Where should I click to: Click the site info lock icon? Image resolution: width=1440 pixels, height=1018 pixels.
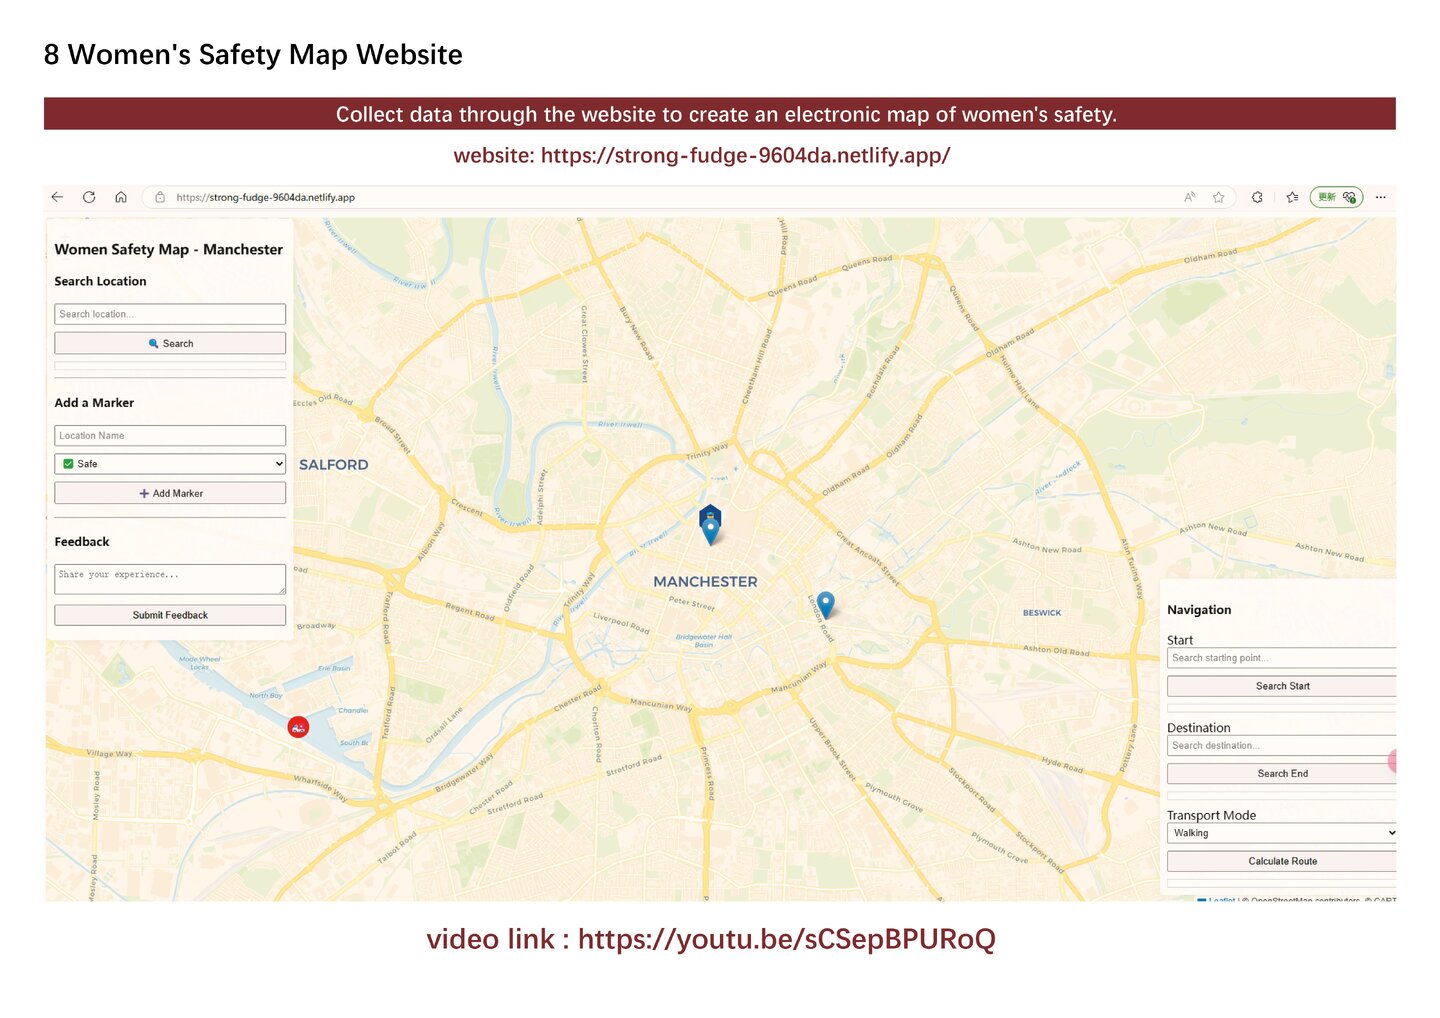(x=160, y=197)
